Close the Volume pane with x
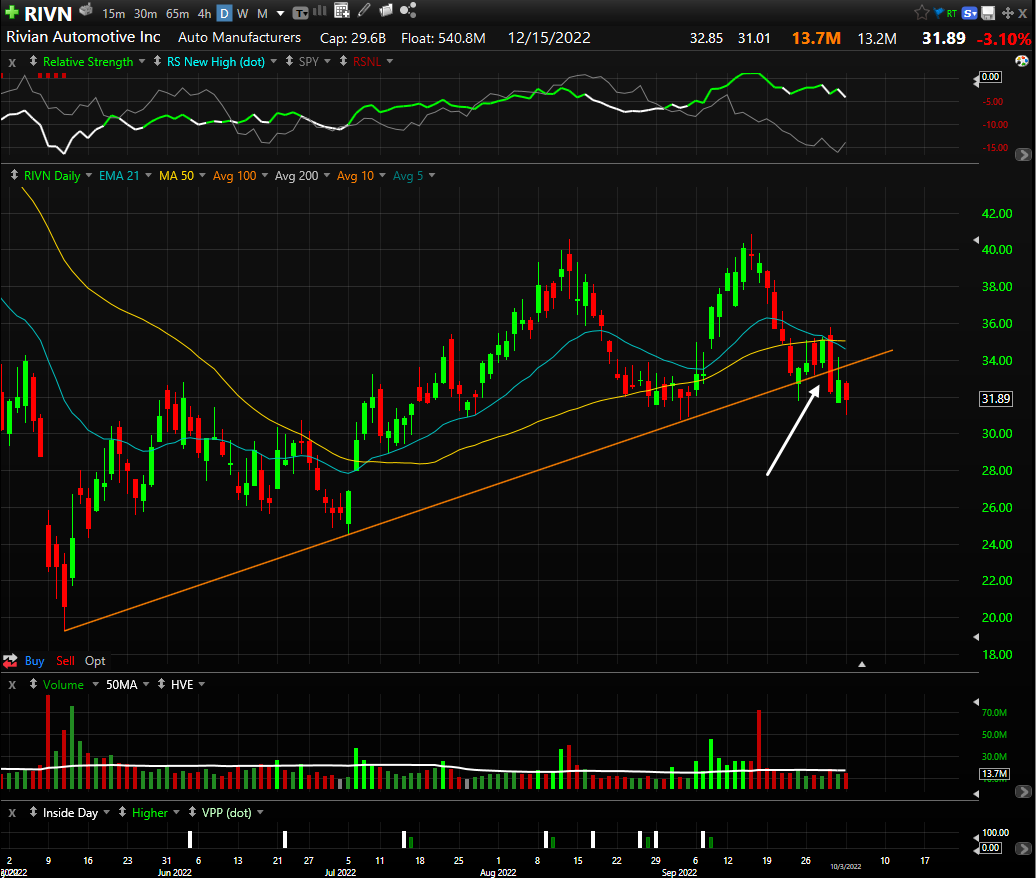Viewport: 1036px width, 878px height. 12,685
